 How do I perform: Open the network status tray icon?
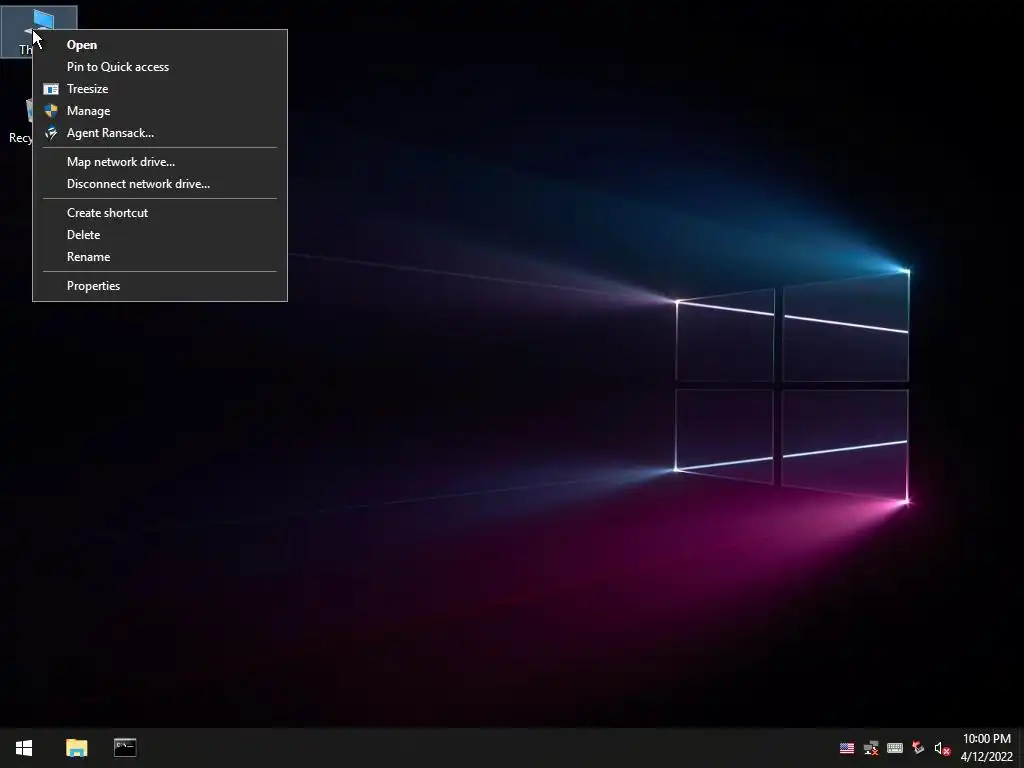tap(871, 748)
